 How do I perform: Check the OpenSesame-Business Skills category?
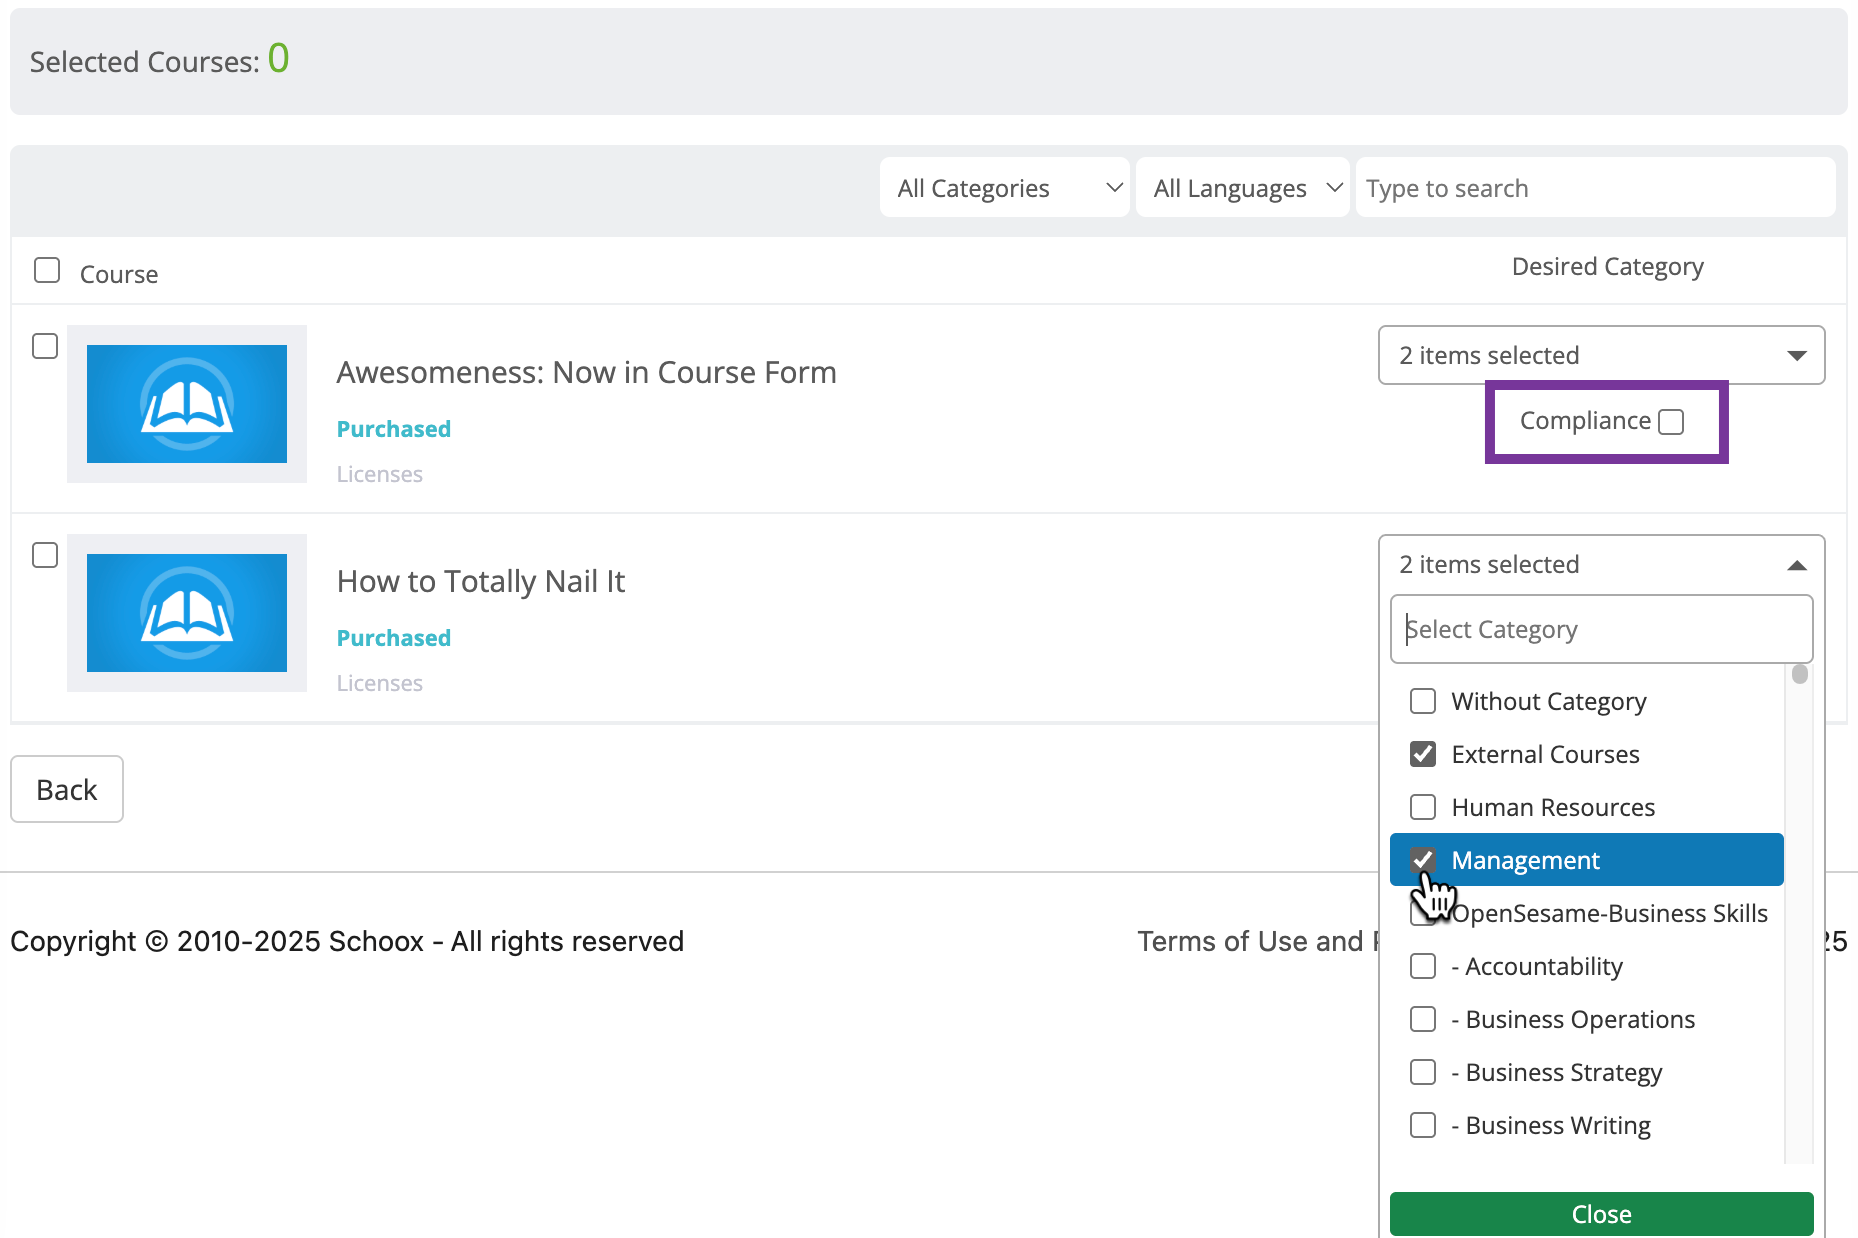coord(1423,913)
